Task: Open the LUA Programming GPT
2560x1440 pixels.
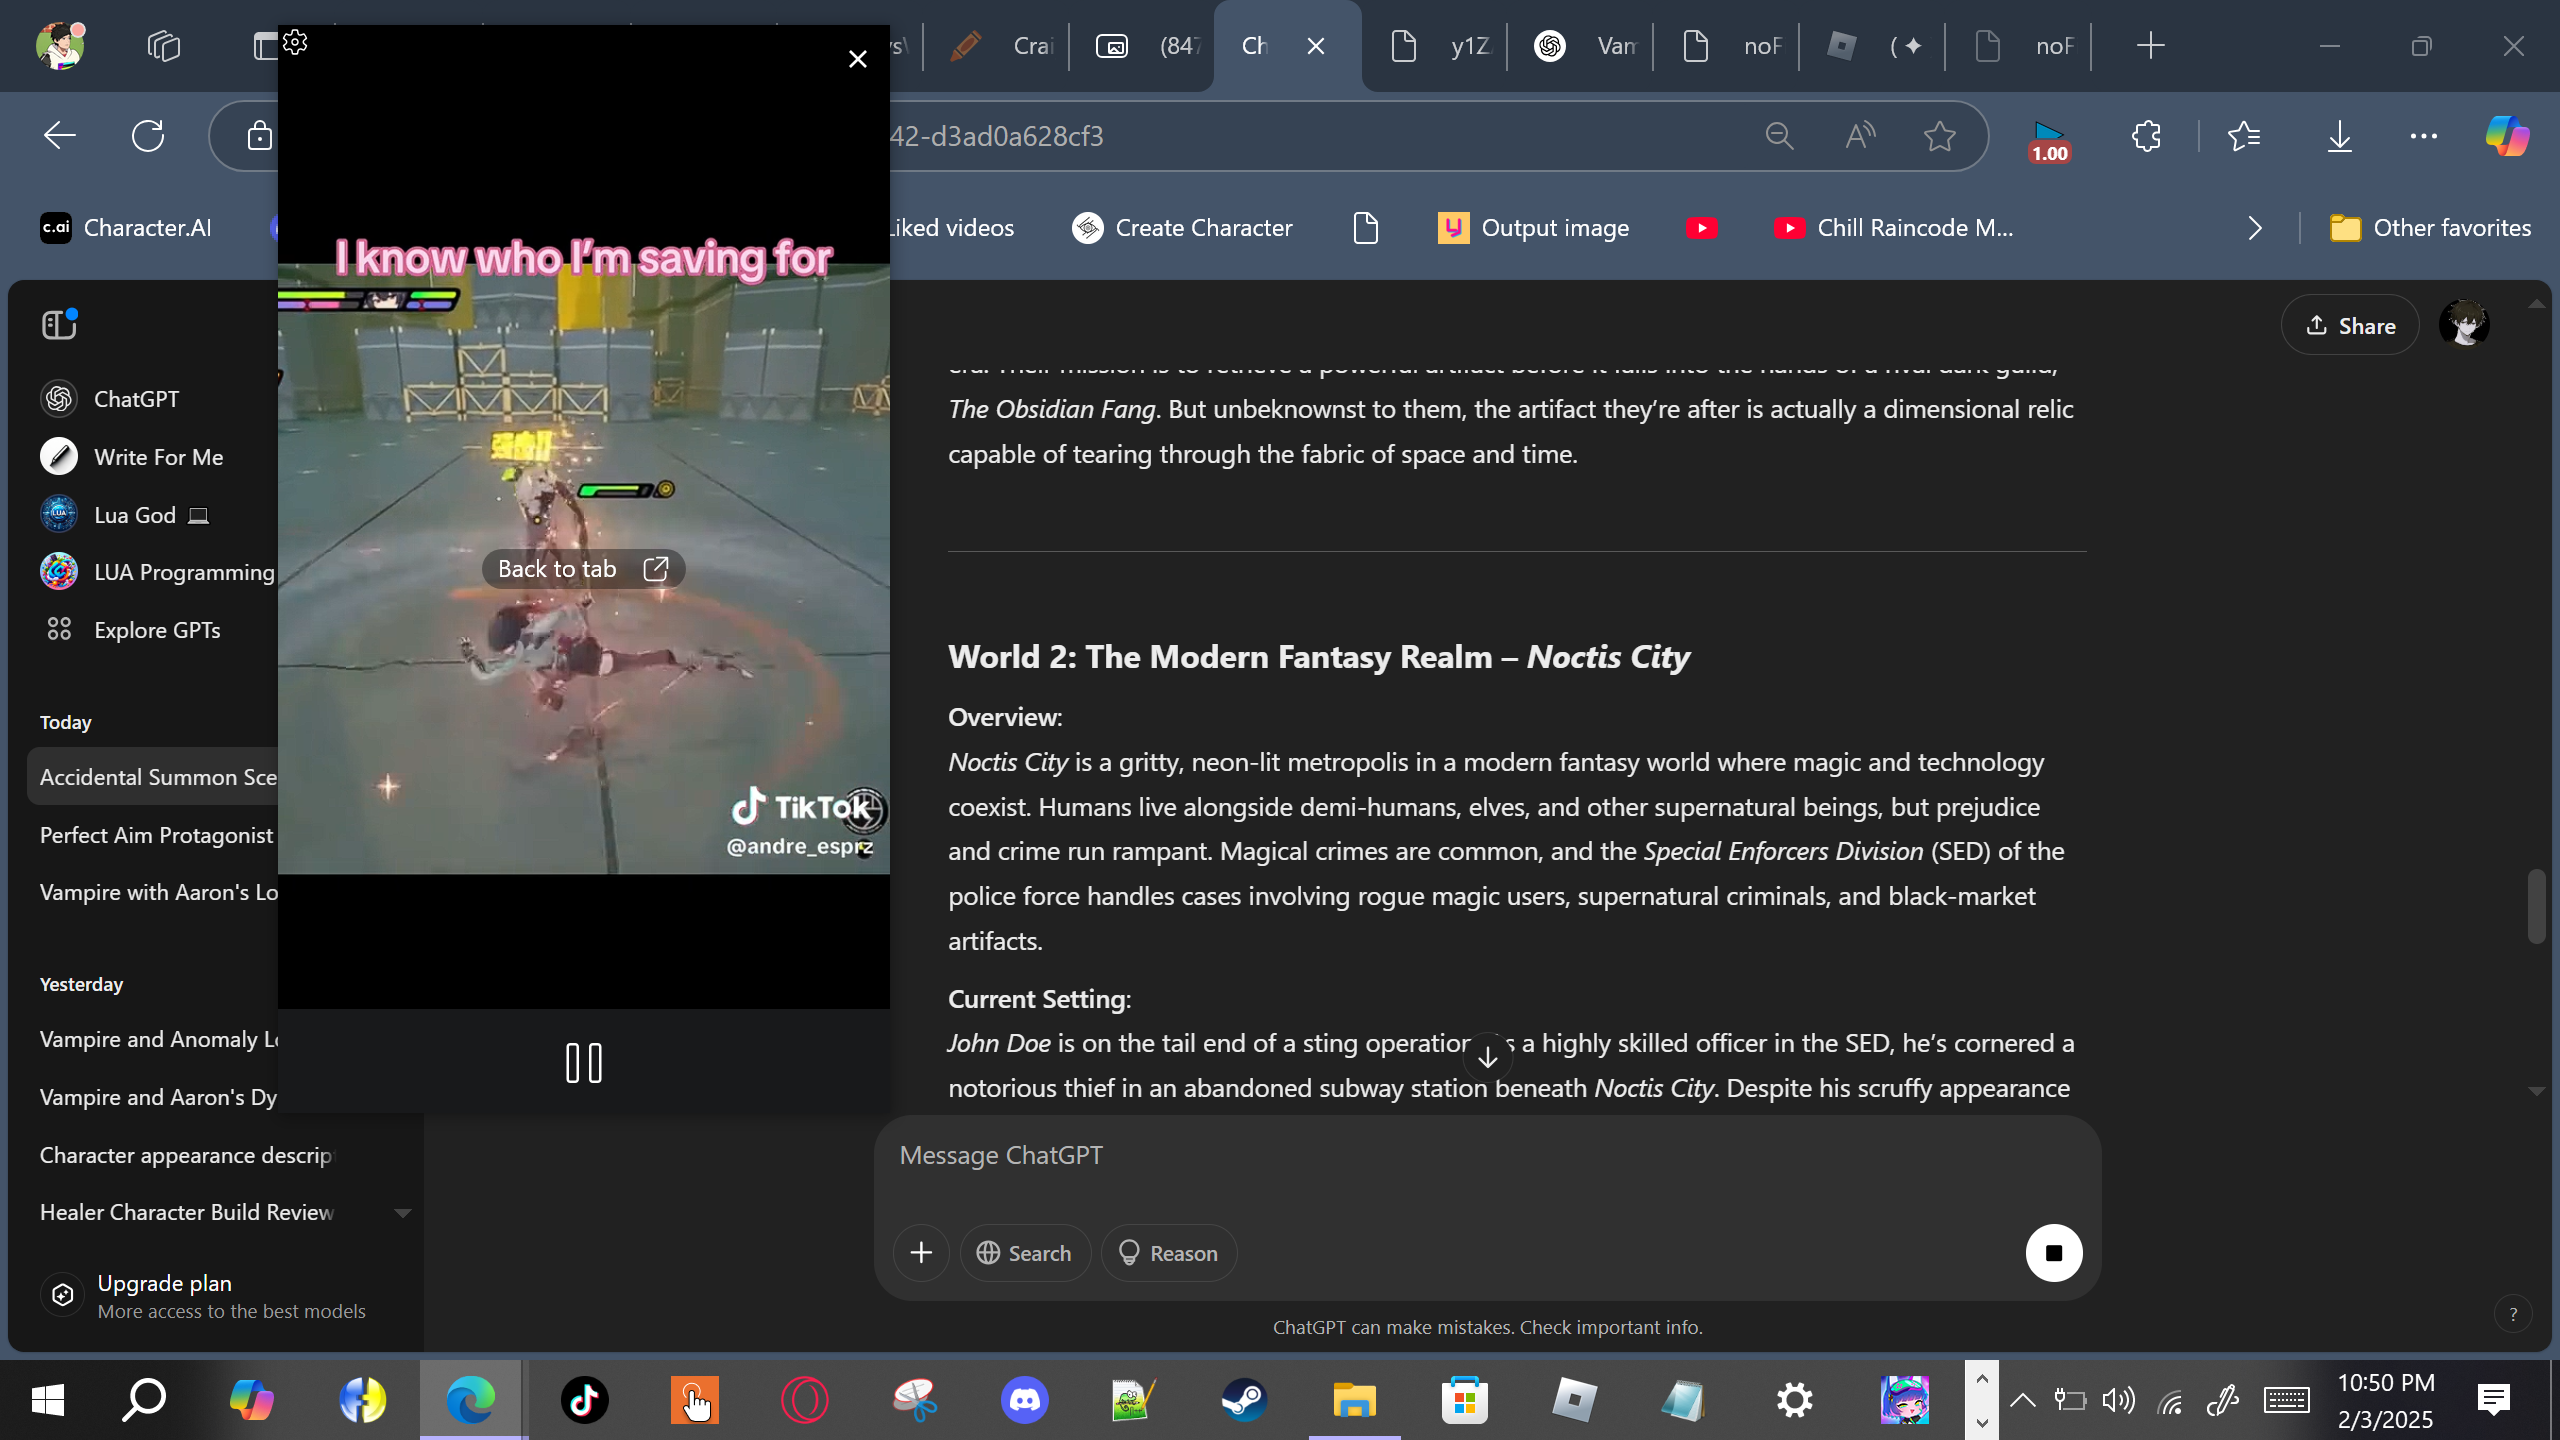Action: (x=157, y=572)
